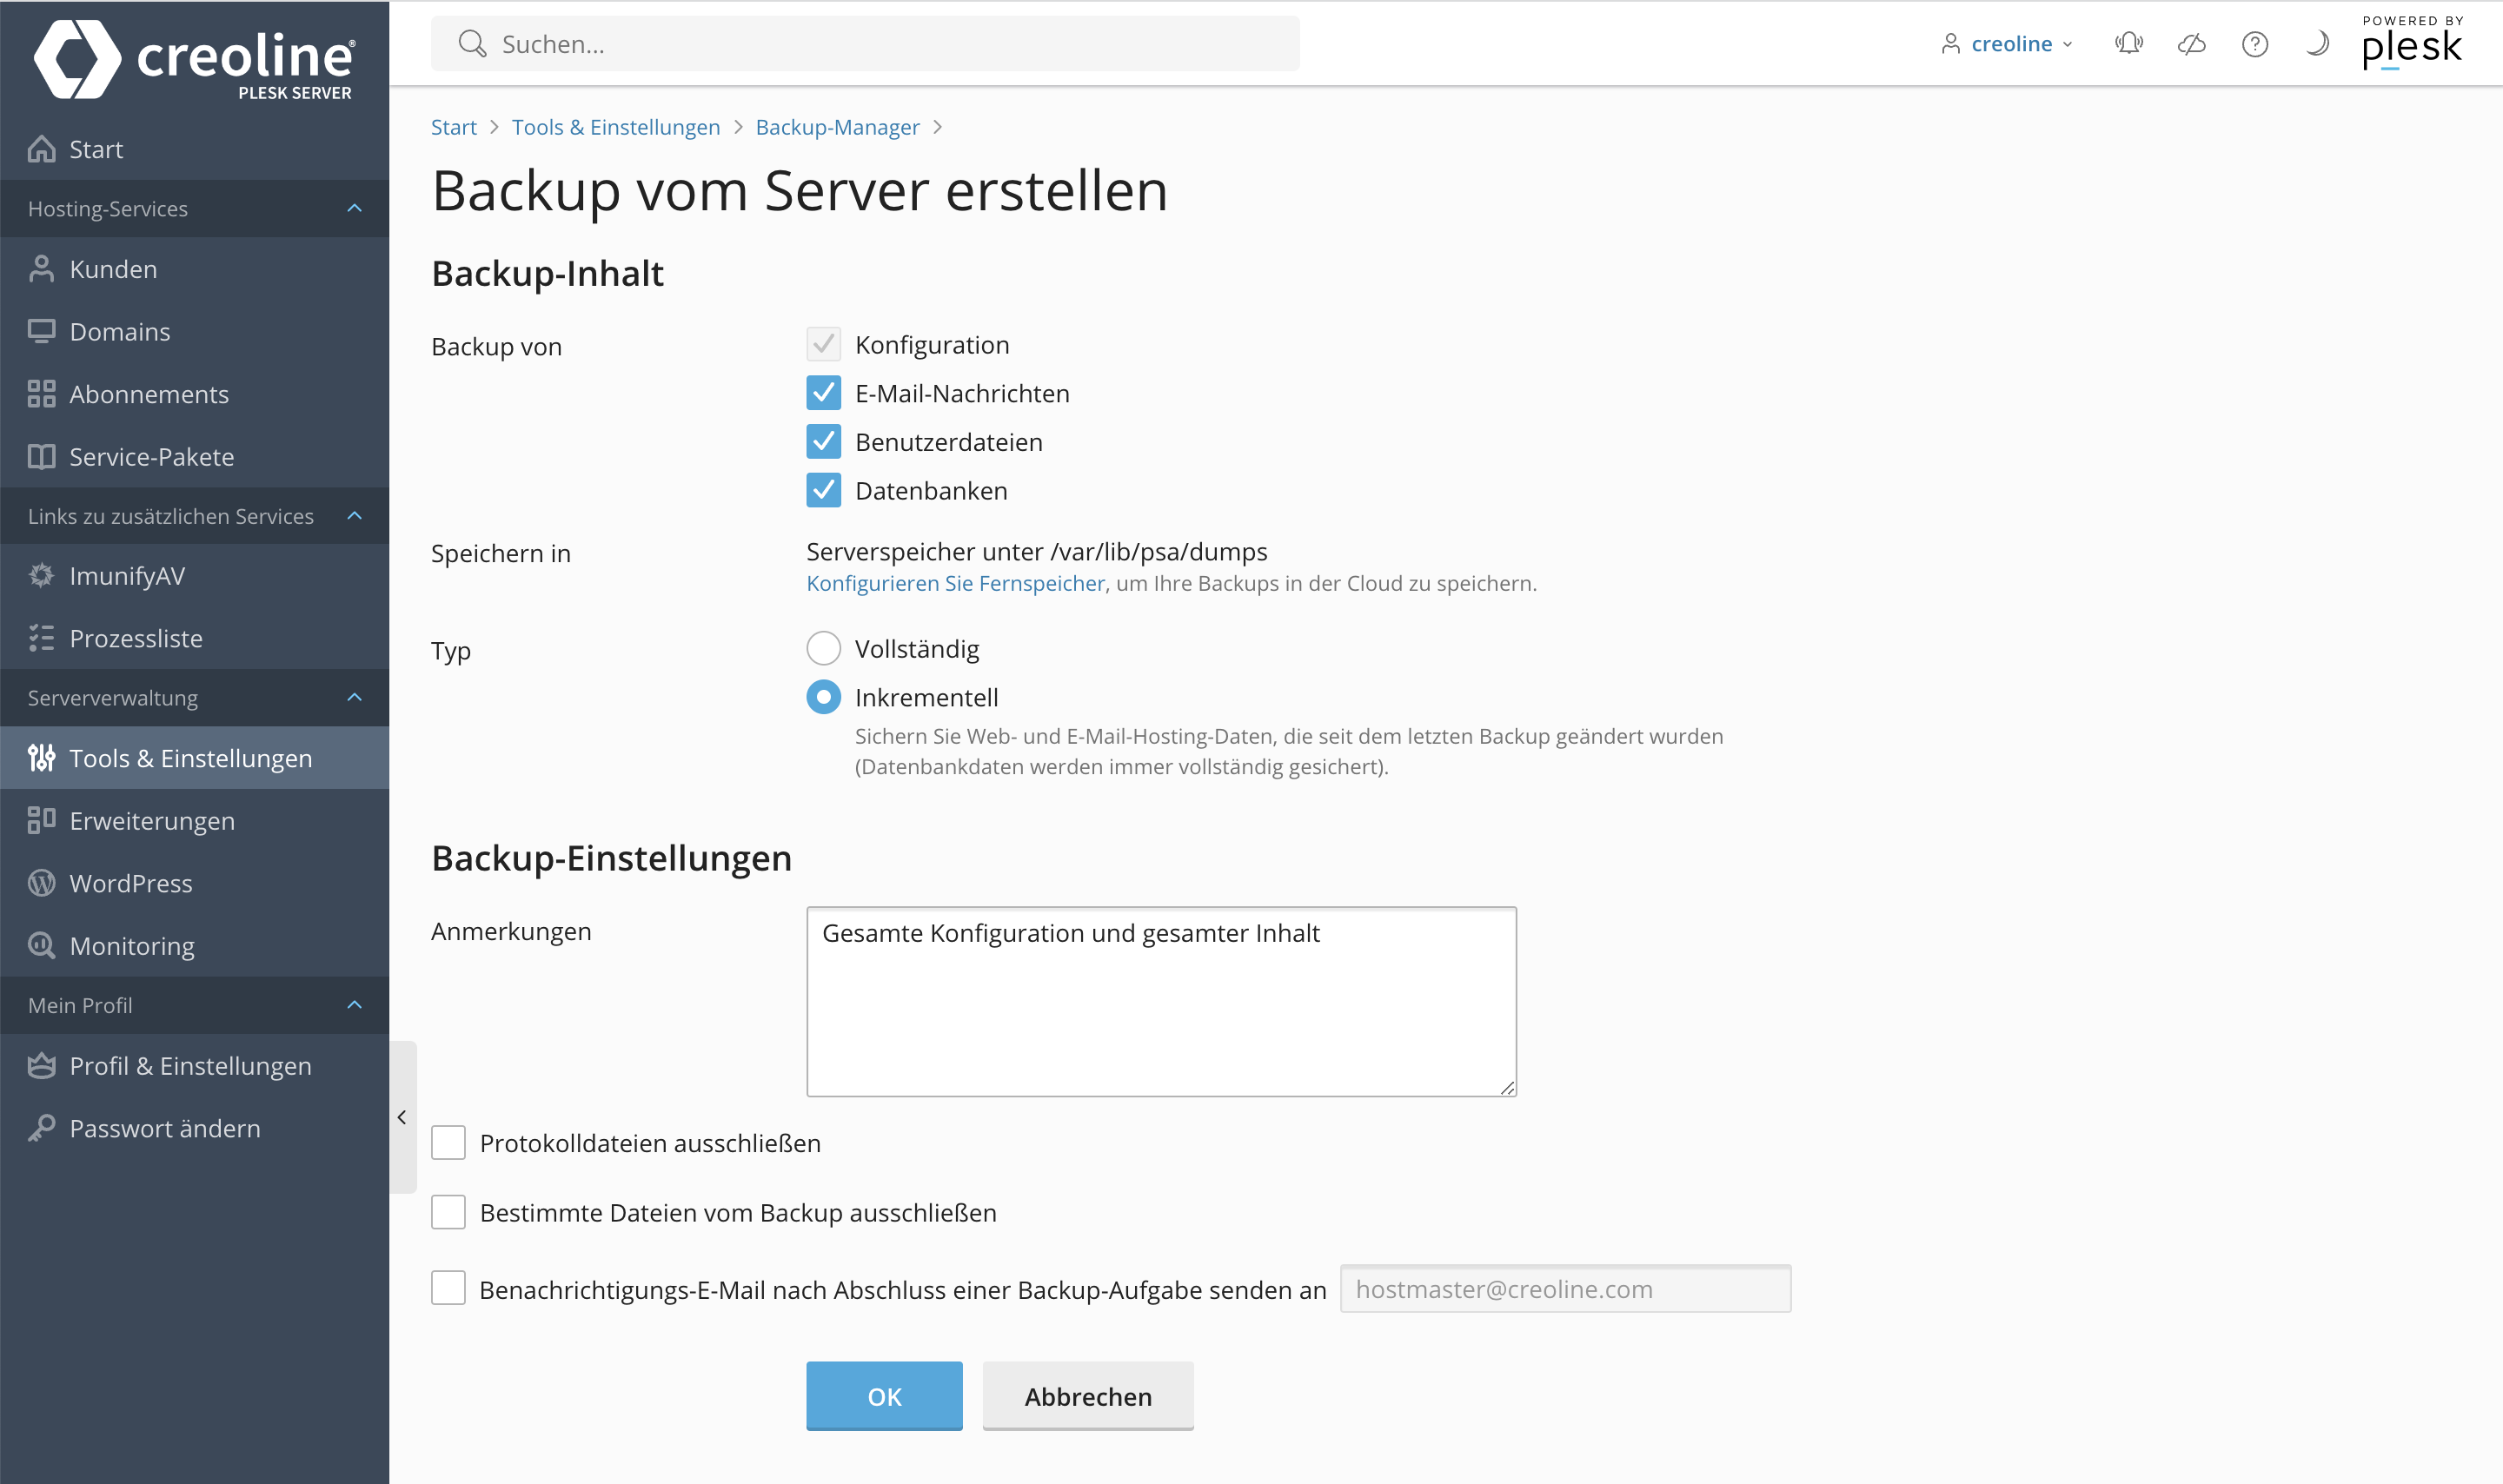2503x1484 pixels.
Task: Open Kunden in the sidebar
Action: [x=194, y=269]
